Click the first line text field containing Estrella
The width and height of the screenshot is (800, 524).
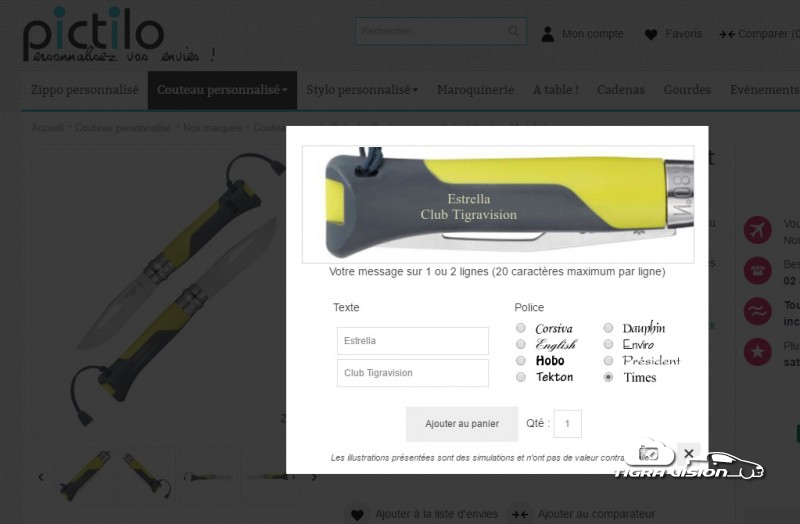tap(413, 341)
